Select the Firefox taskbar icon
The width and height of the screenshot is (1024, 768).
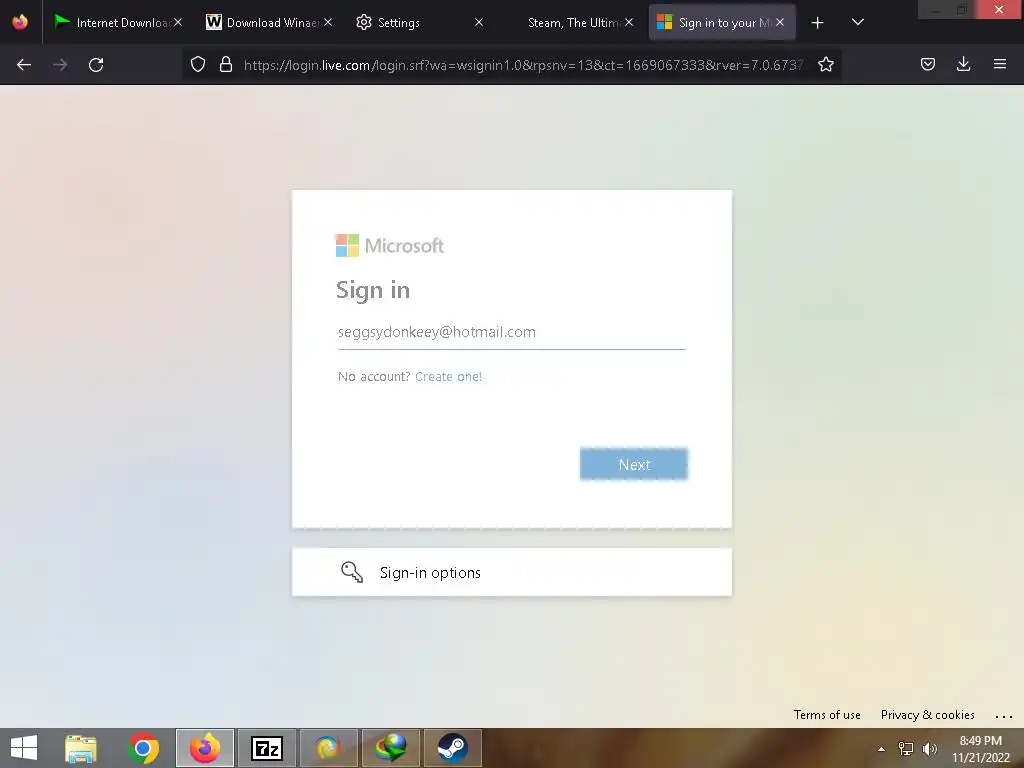pos(205,748)
